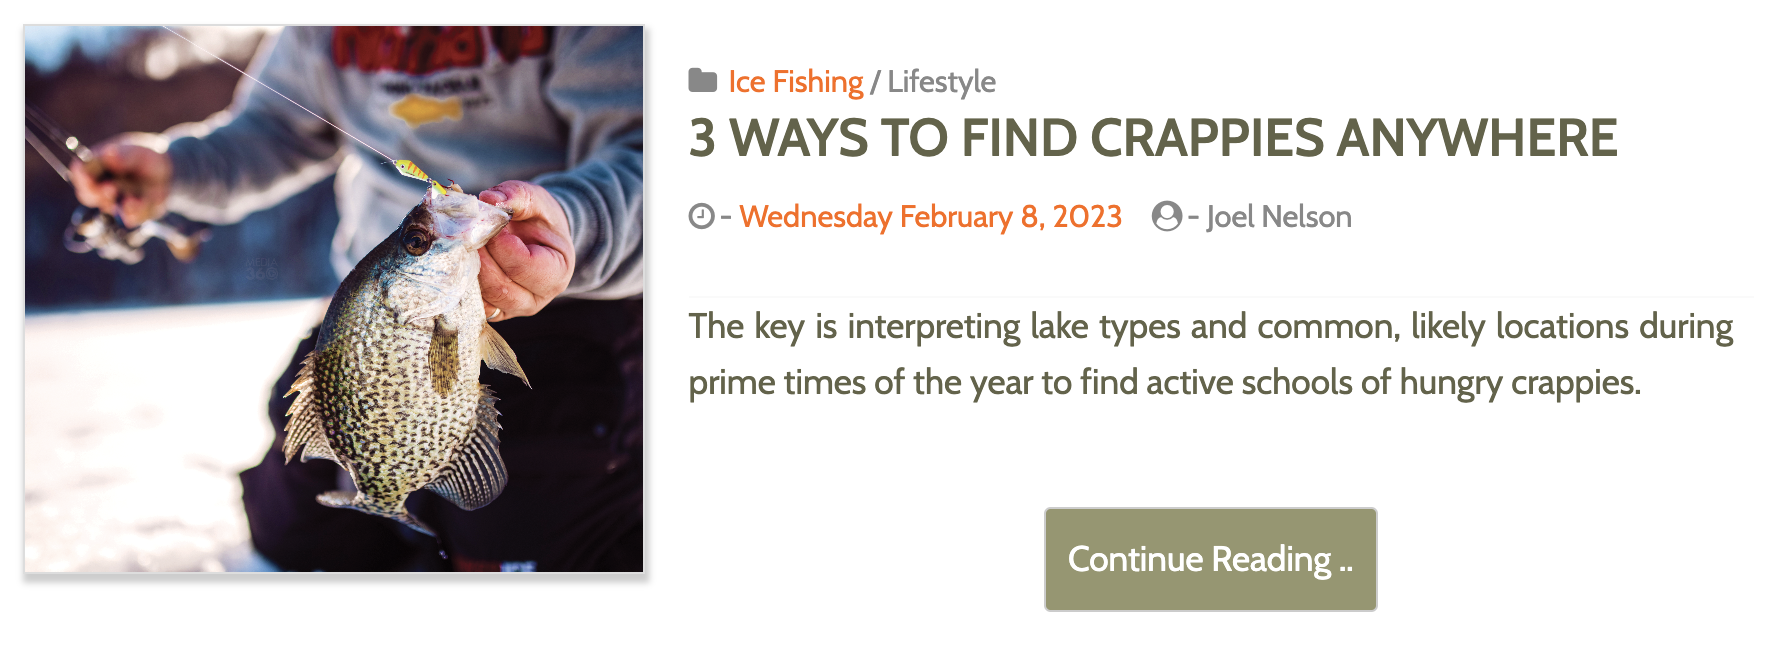This screenshot has width=1766, height=654.
Task: Click the author profile icon
Action: [x=1166, y=216]
